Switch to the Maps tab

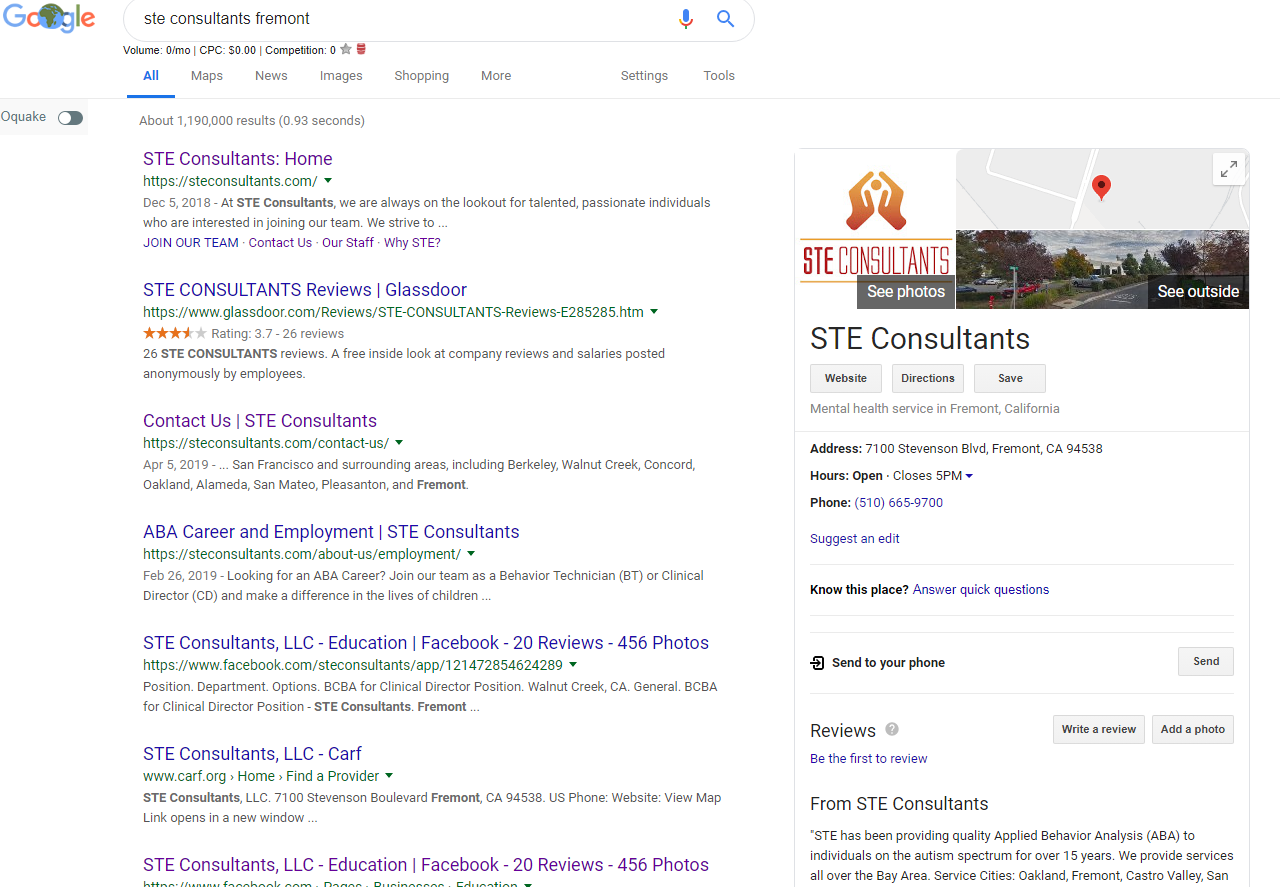point(207,75)
